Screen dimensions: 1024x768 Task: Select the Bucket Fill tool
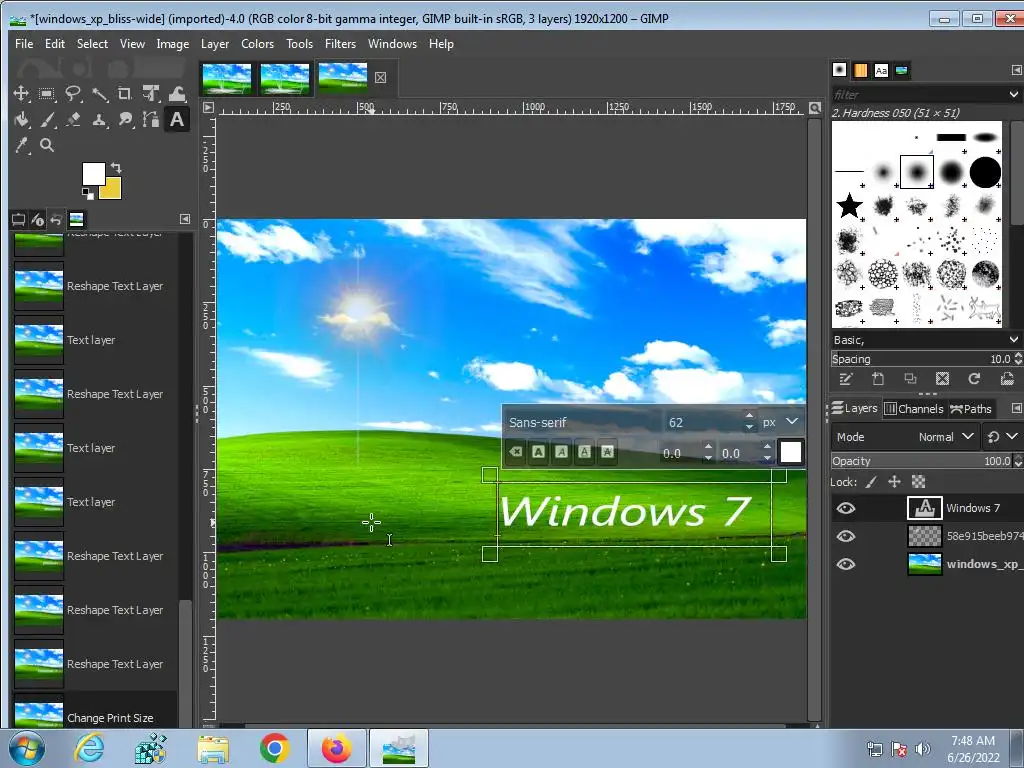click(x=21, y=120)
